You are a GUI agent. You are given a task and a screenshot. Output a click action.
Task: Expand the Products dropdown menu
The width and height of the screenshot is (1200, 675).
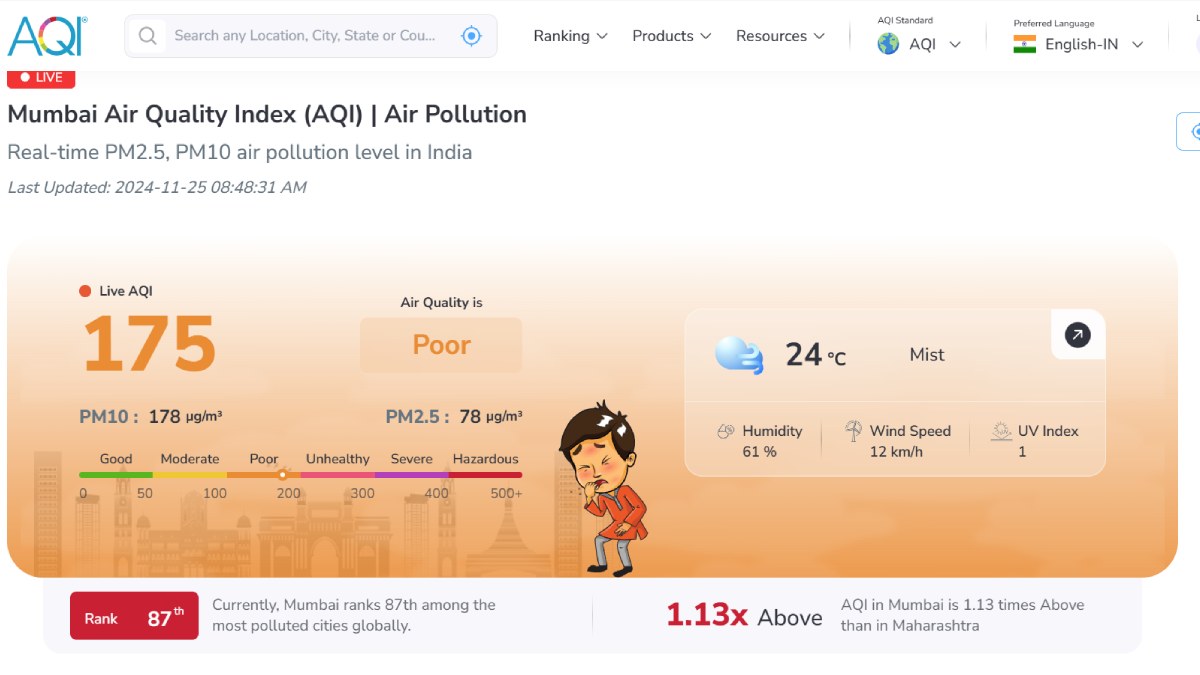(671, 36)
